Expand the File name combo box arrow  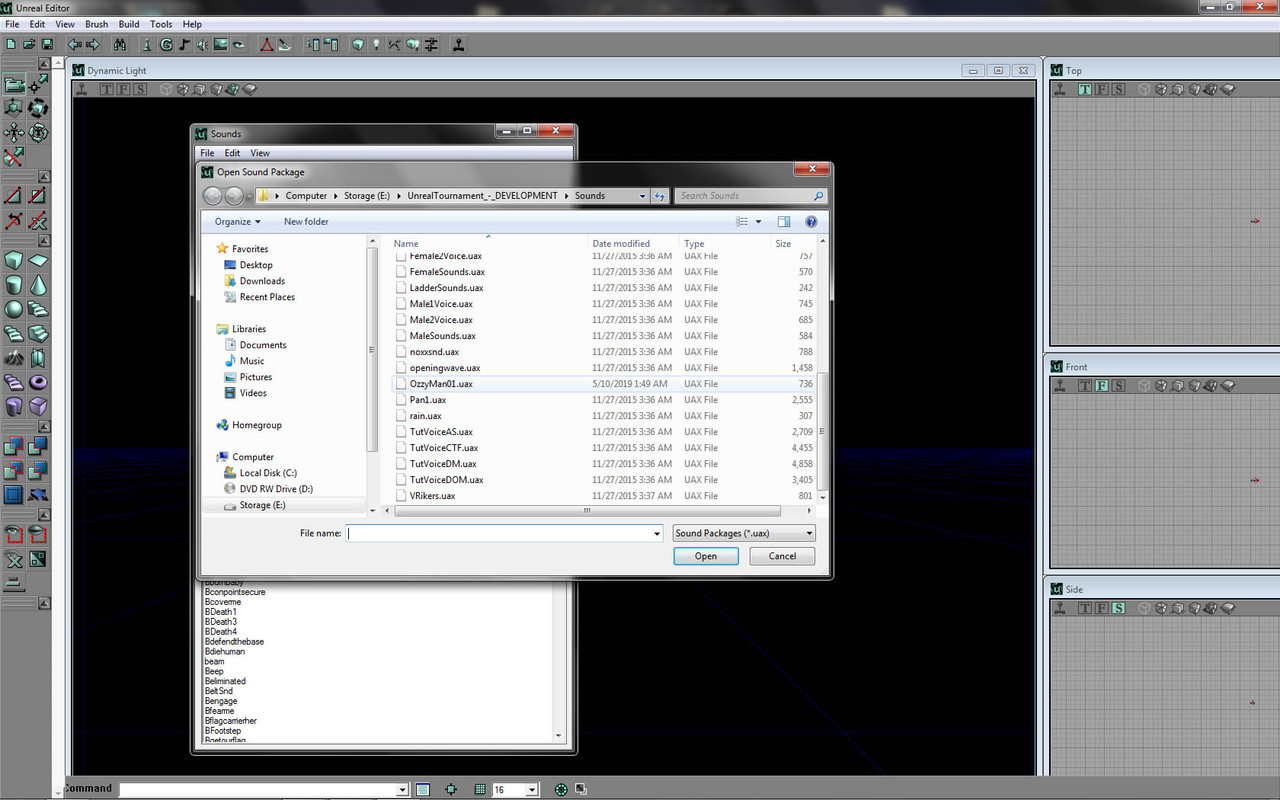pos(656,533)
